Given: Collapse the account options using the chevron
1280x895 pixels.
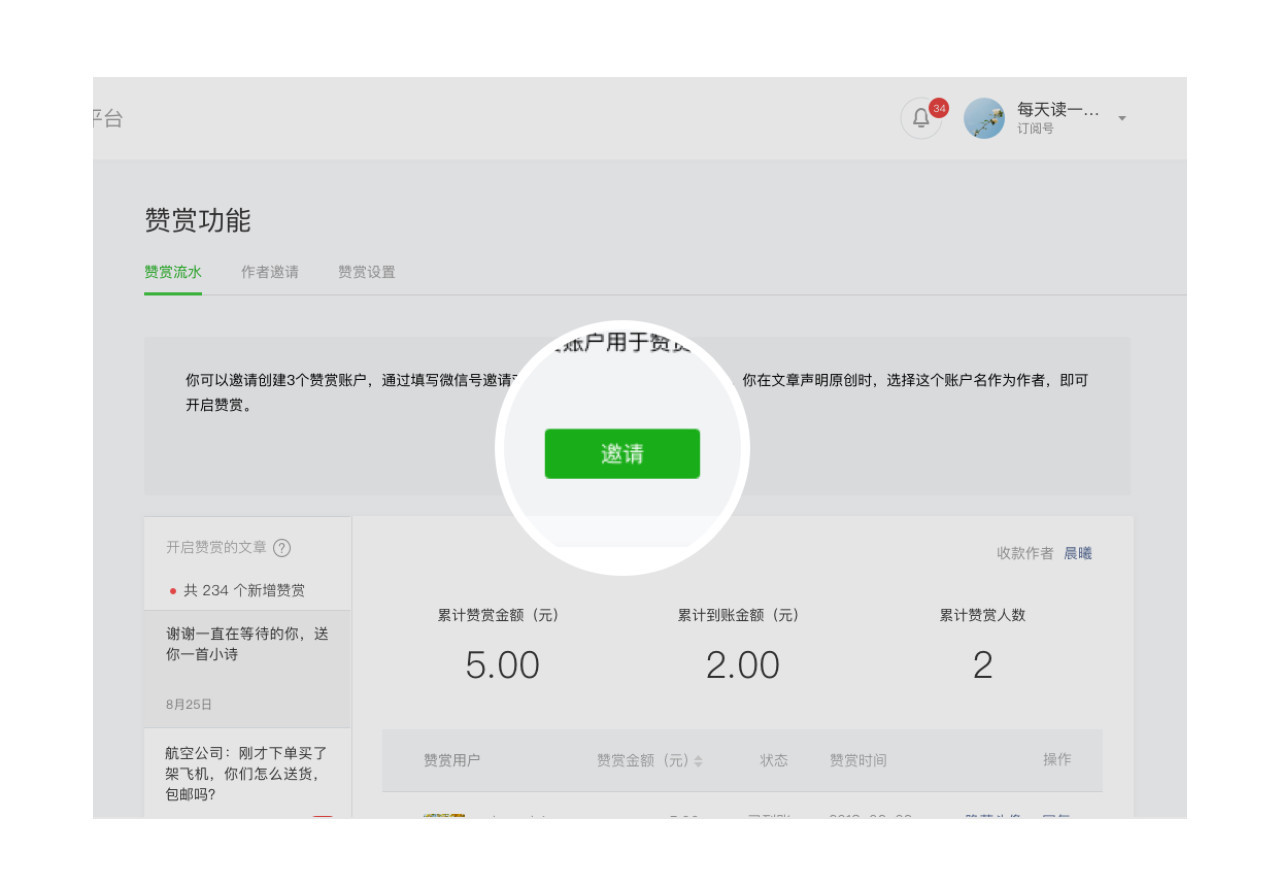Looking at the screenshot, I should point(1123,118).
